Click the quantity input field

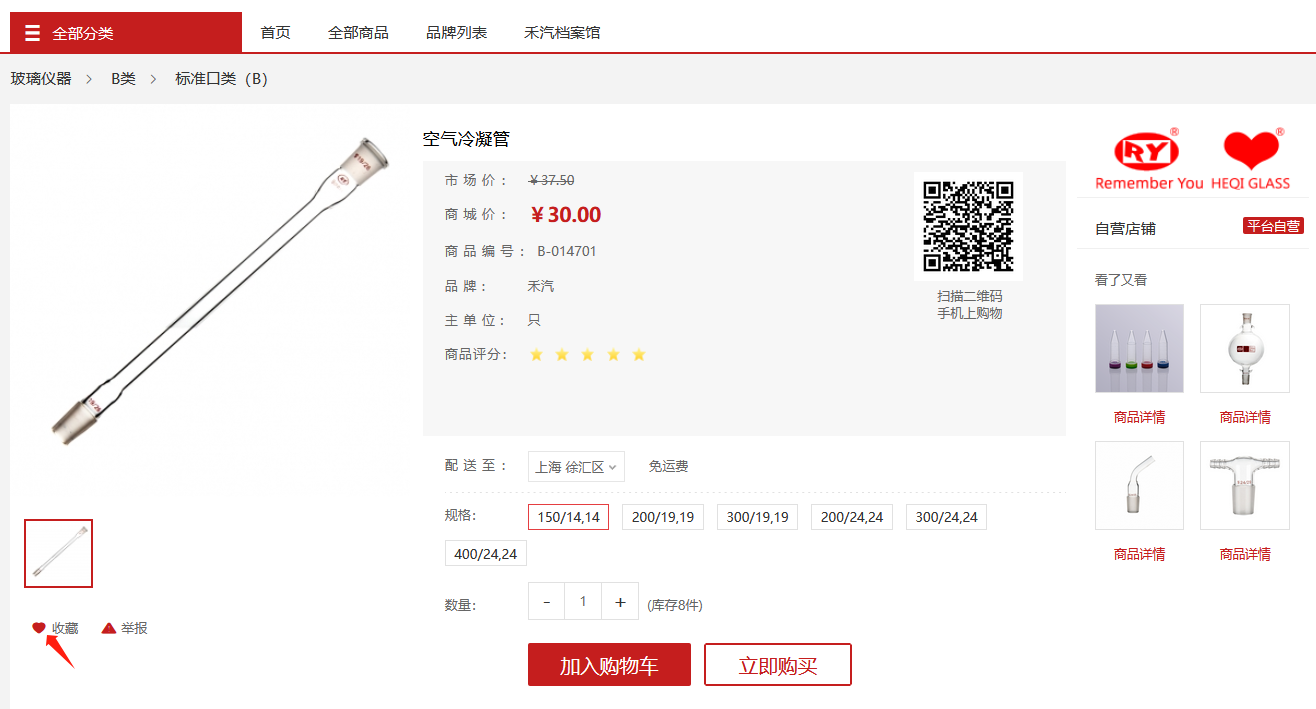[583, 602]
